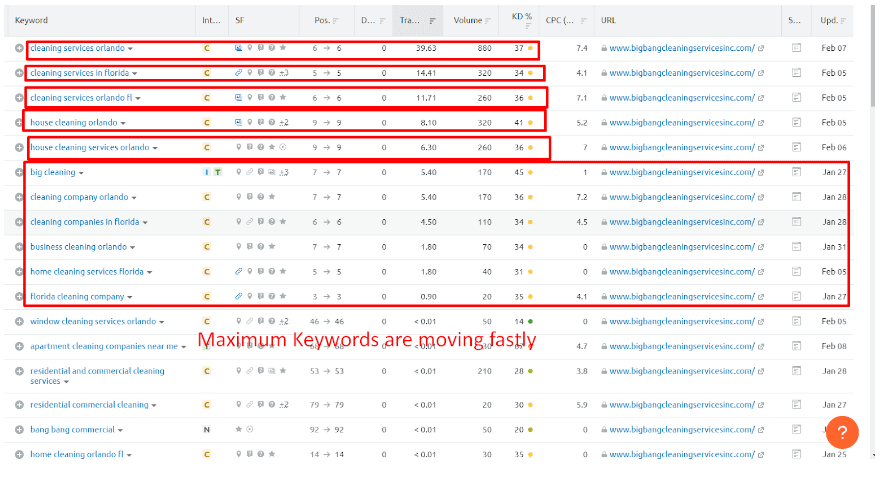Viewport: 881px width, 477px height.
Task: Open dropdown arrow next to bang bang commercial
Action: point(120,430)
